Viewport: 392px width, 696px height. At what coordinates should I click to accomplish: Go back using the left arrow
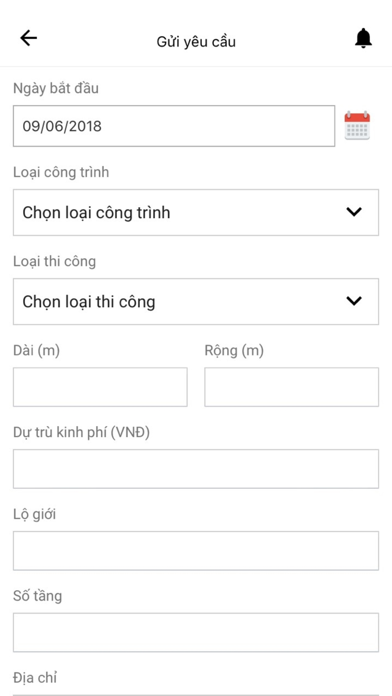coord(28,38)
